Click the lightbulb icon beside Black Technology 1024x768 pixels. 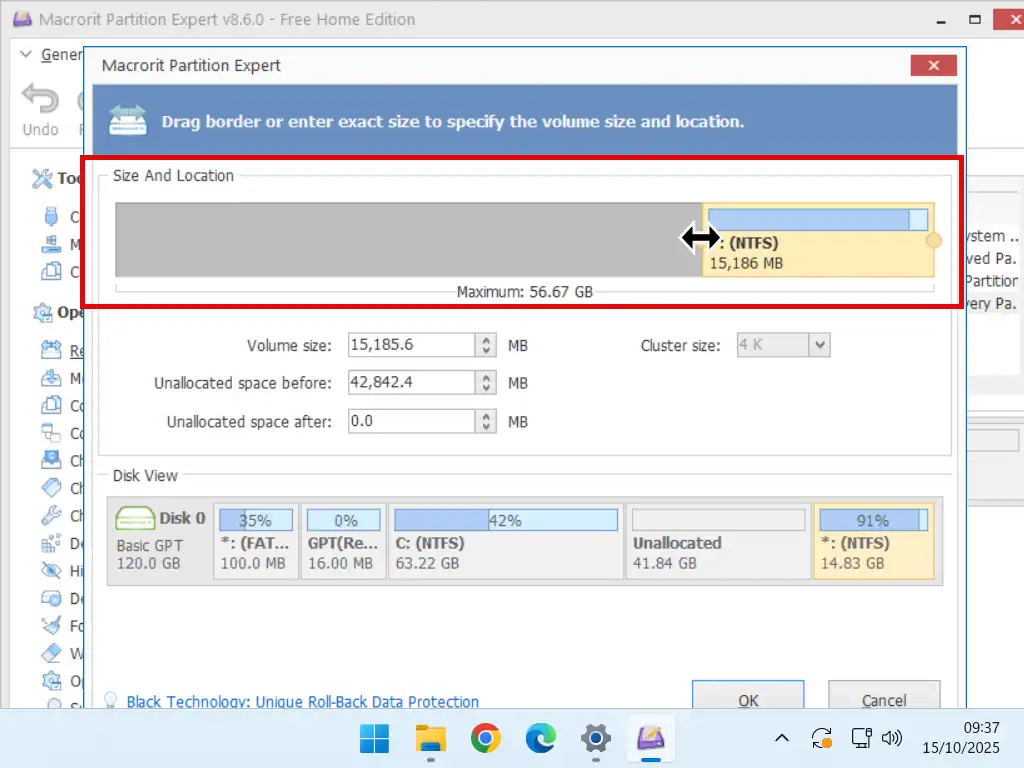point(113,701)
